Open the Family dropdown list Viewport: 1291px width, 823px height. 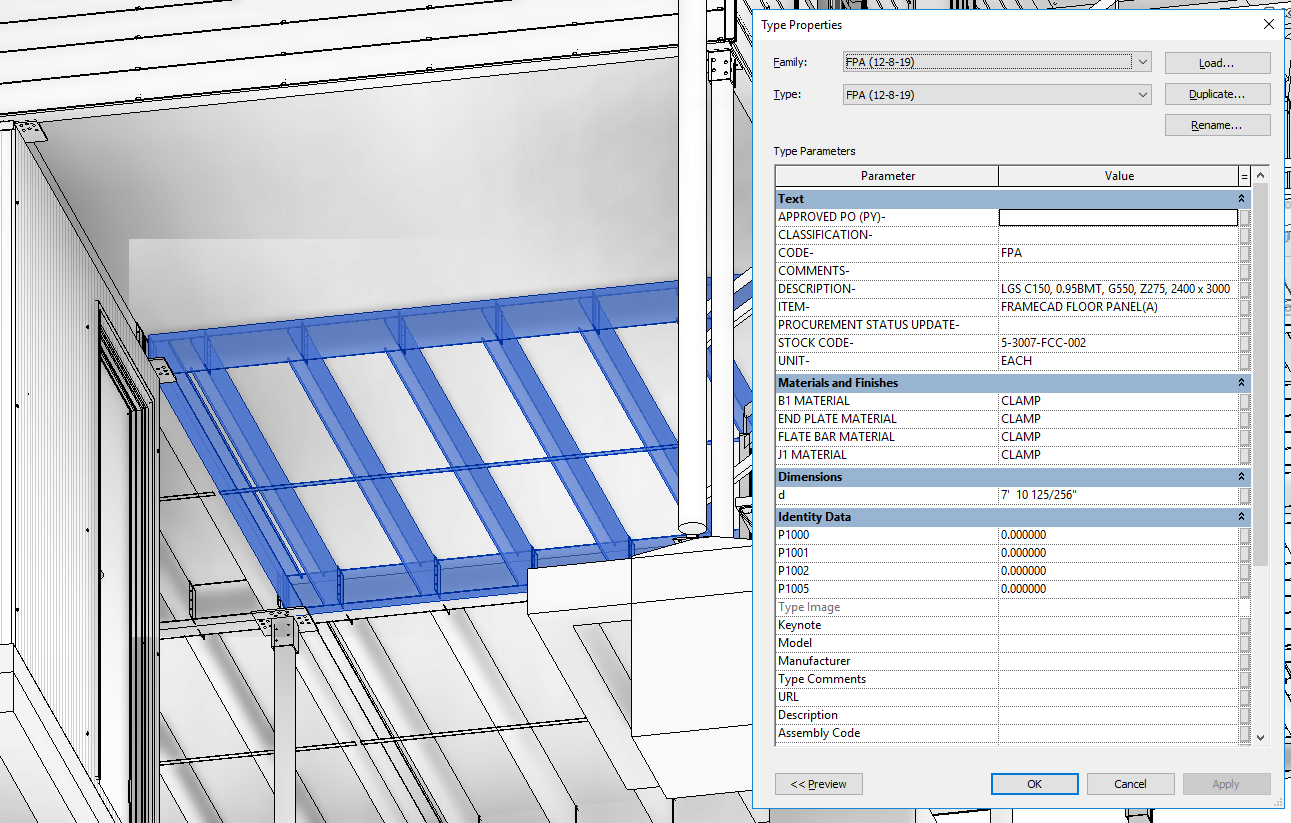click(x=1142, y=61)
